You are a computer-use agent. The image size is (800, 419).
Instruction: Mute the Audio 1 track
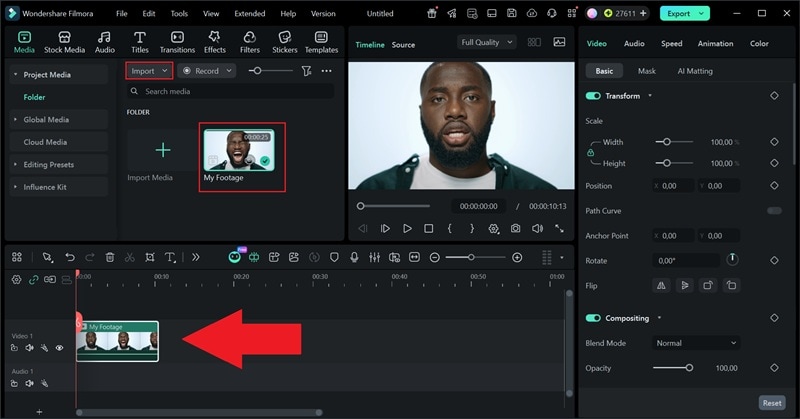point(30,383)
